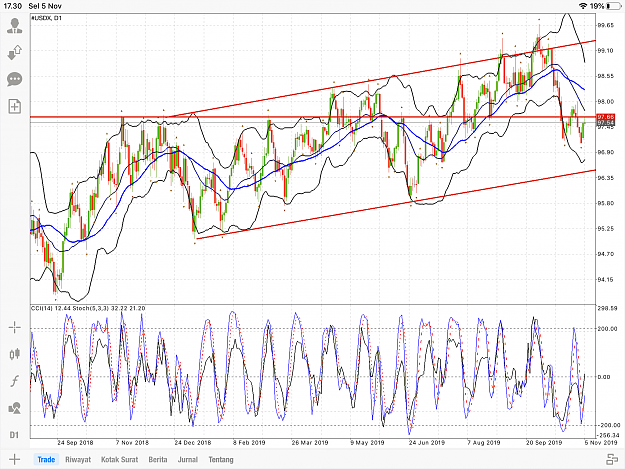The height and width of the screenshot is (469, 625).
Task: Tap the 24 Sep 2018 date label
Action: click(x=75, y=443)
